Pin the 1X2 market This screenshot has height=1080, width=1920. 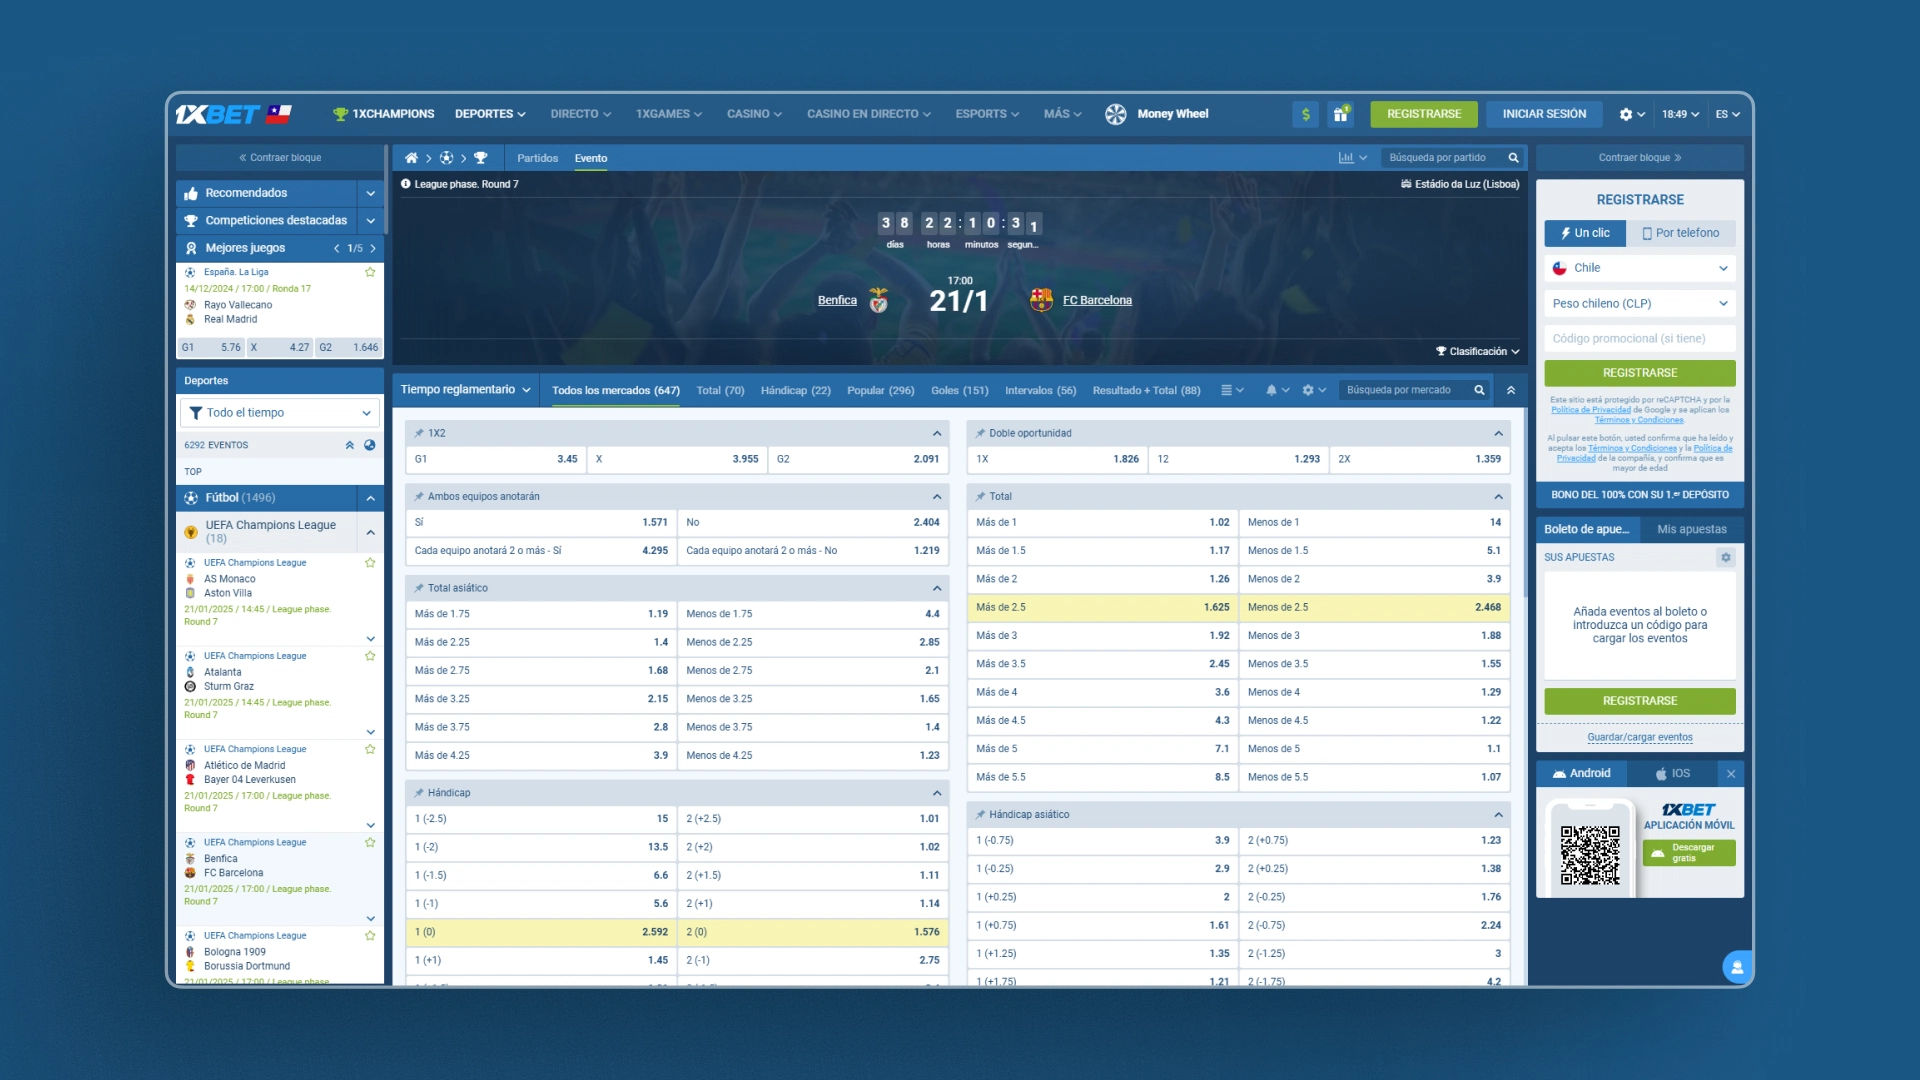[419, 433]
